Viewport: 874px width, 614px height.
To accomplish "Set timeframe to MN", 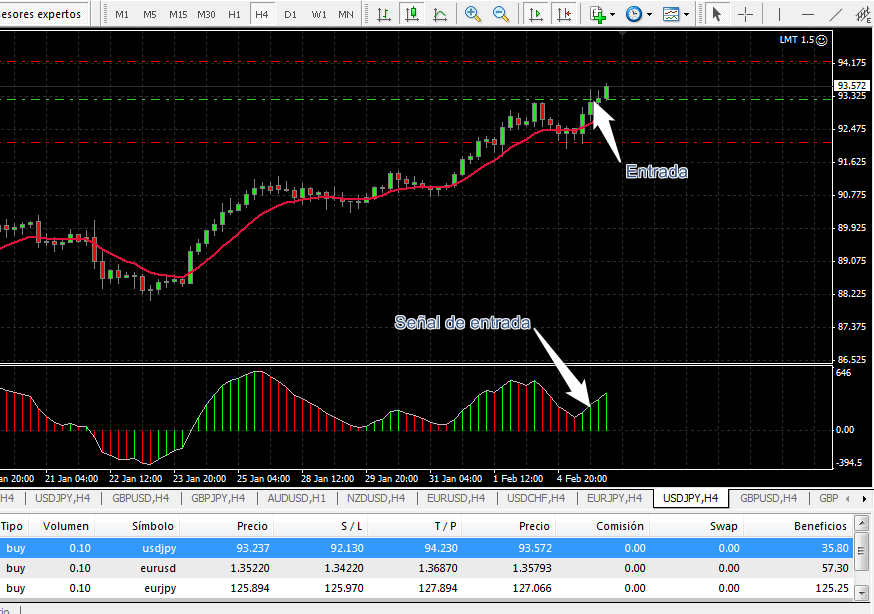I will [346, 14].
